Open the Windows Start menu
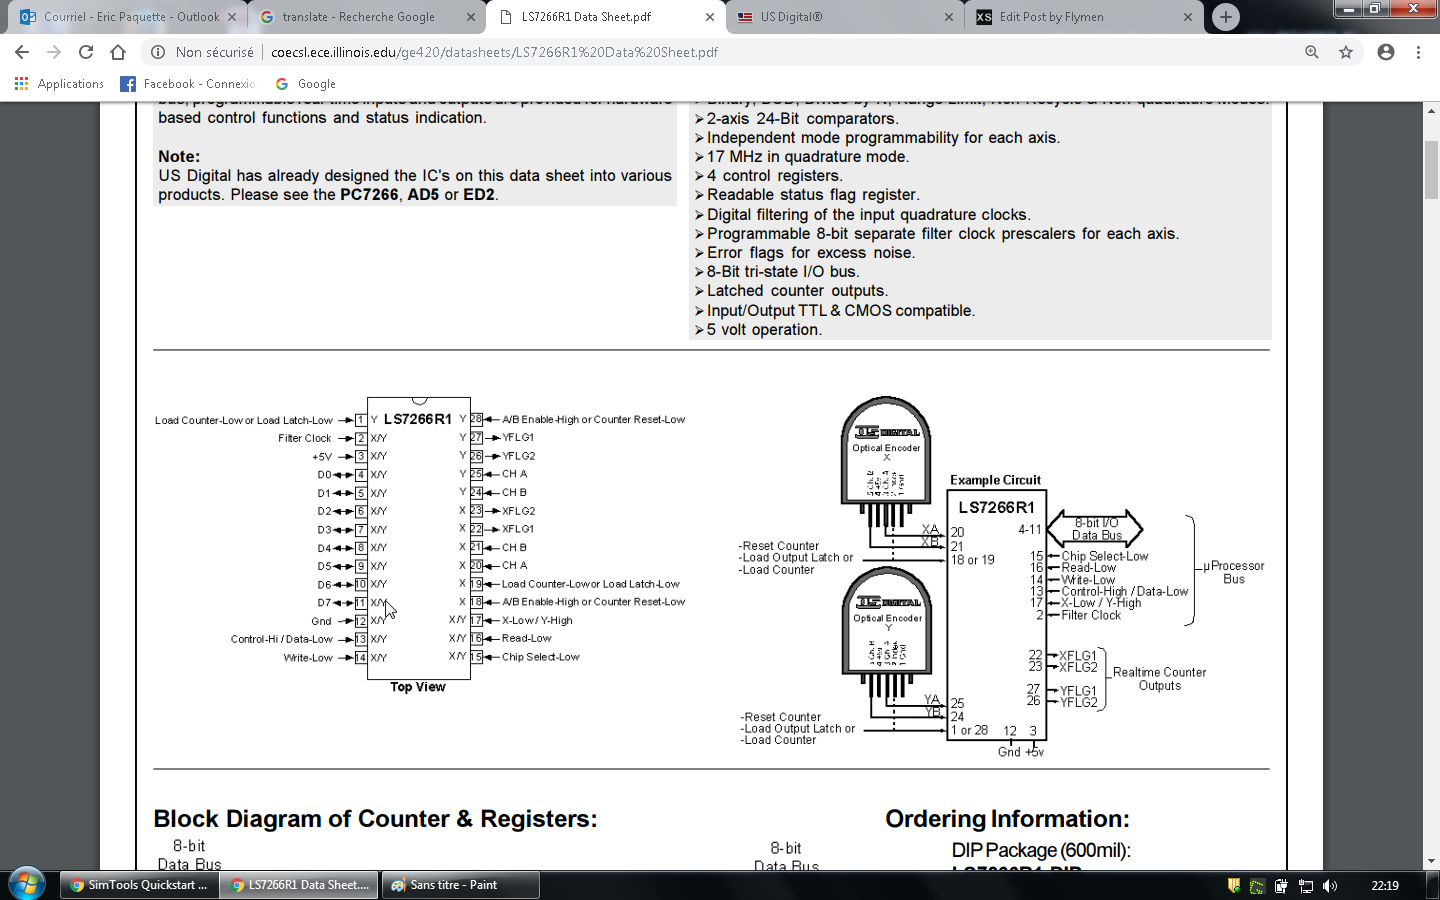This screenshot has width=1440, height=900. click(x=27, y=884)
